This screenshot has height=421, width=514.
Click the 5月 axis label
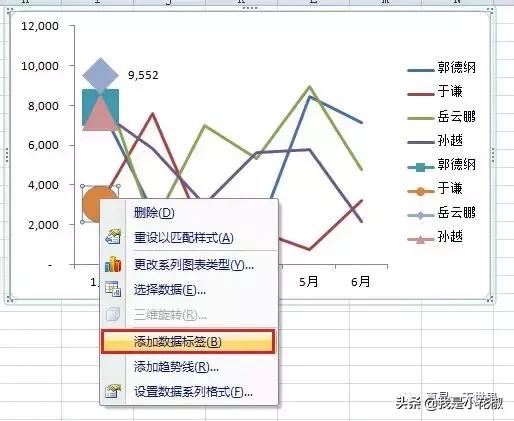[308, 282]
